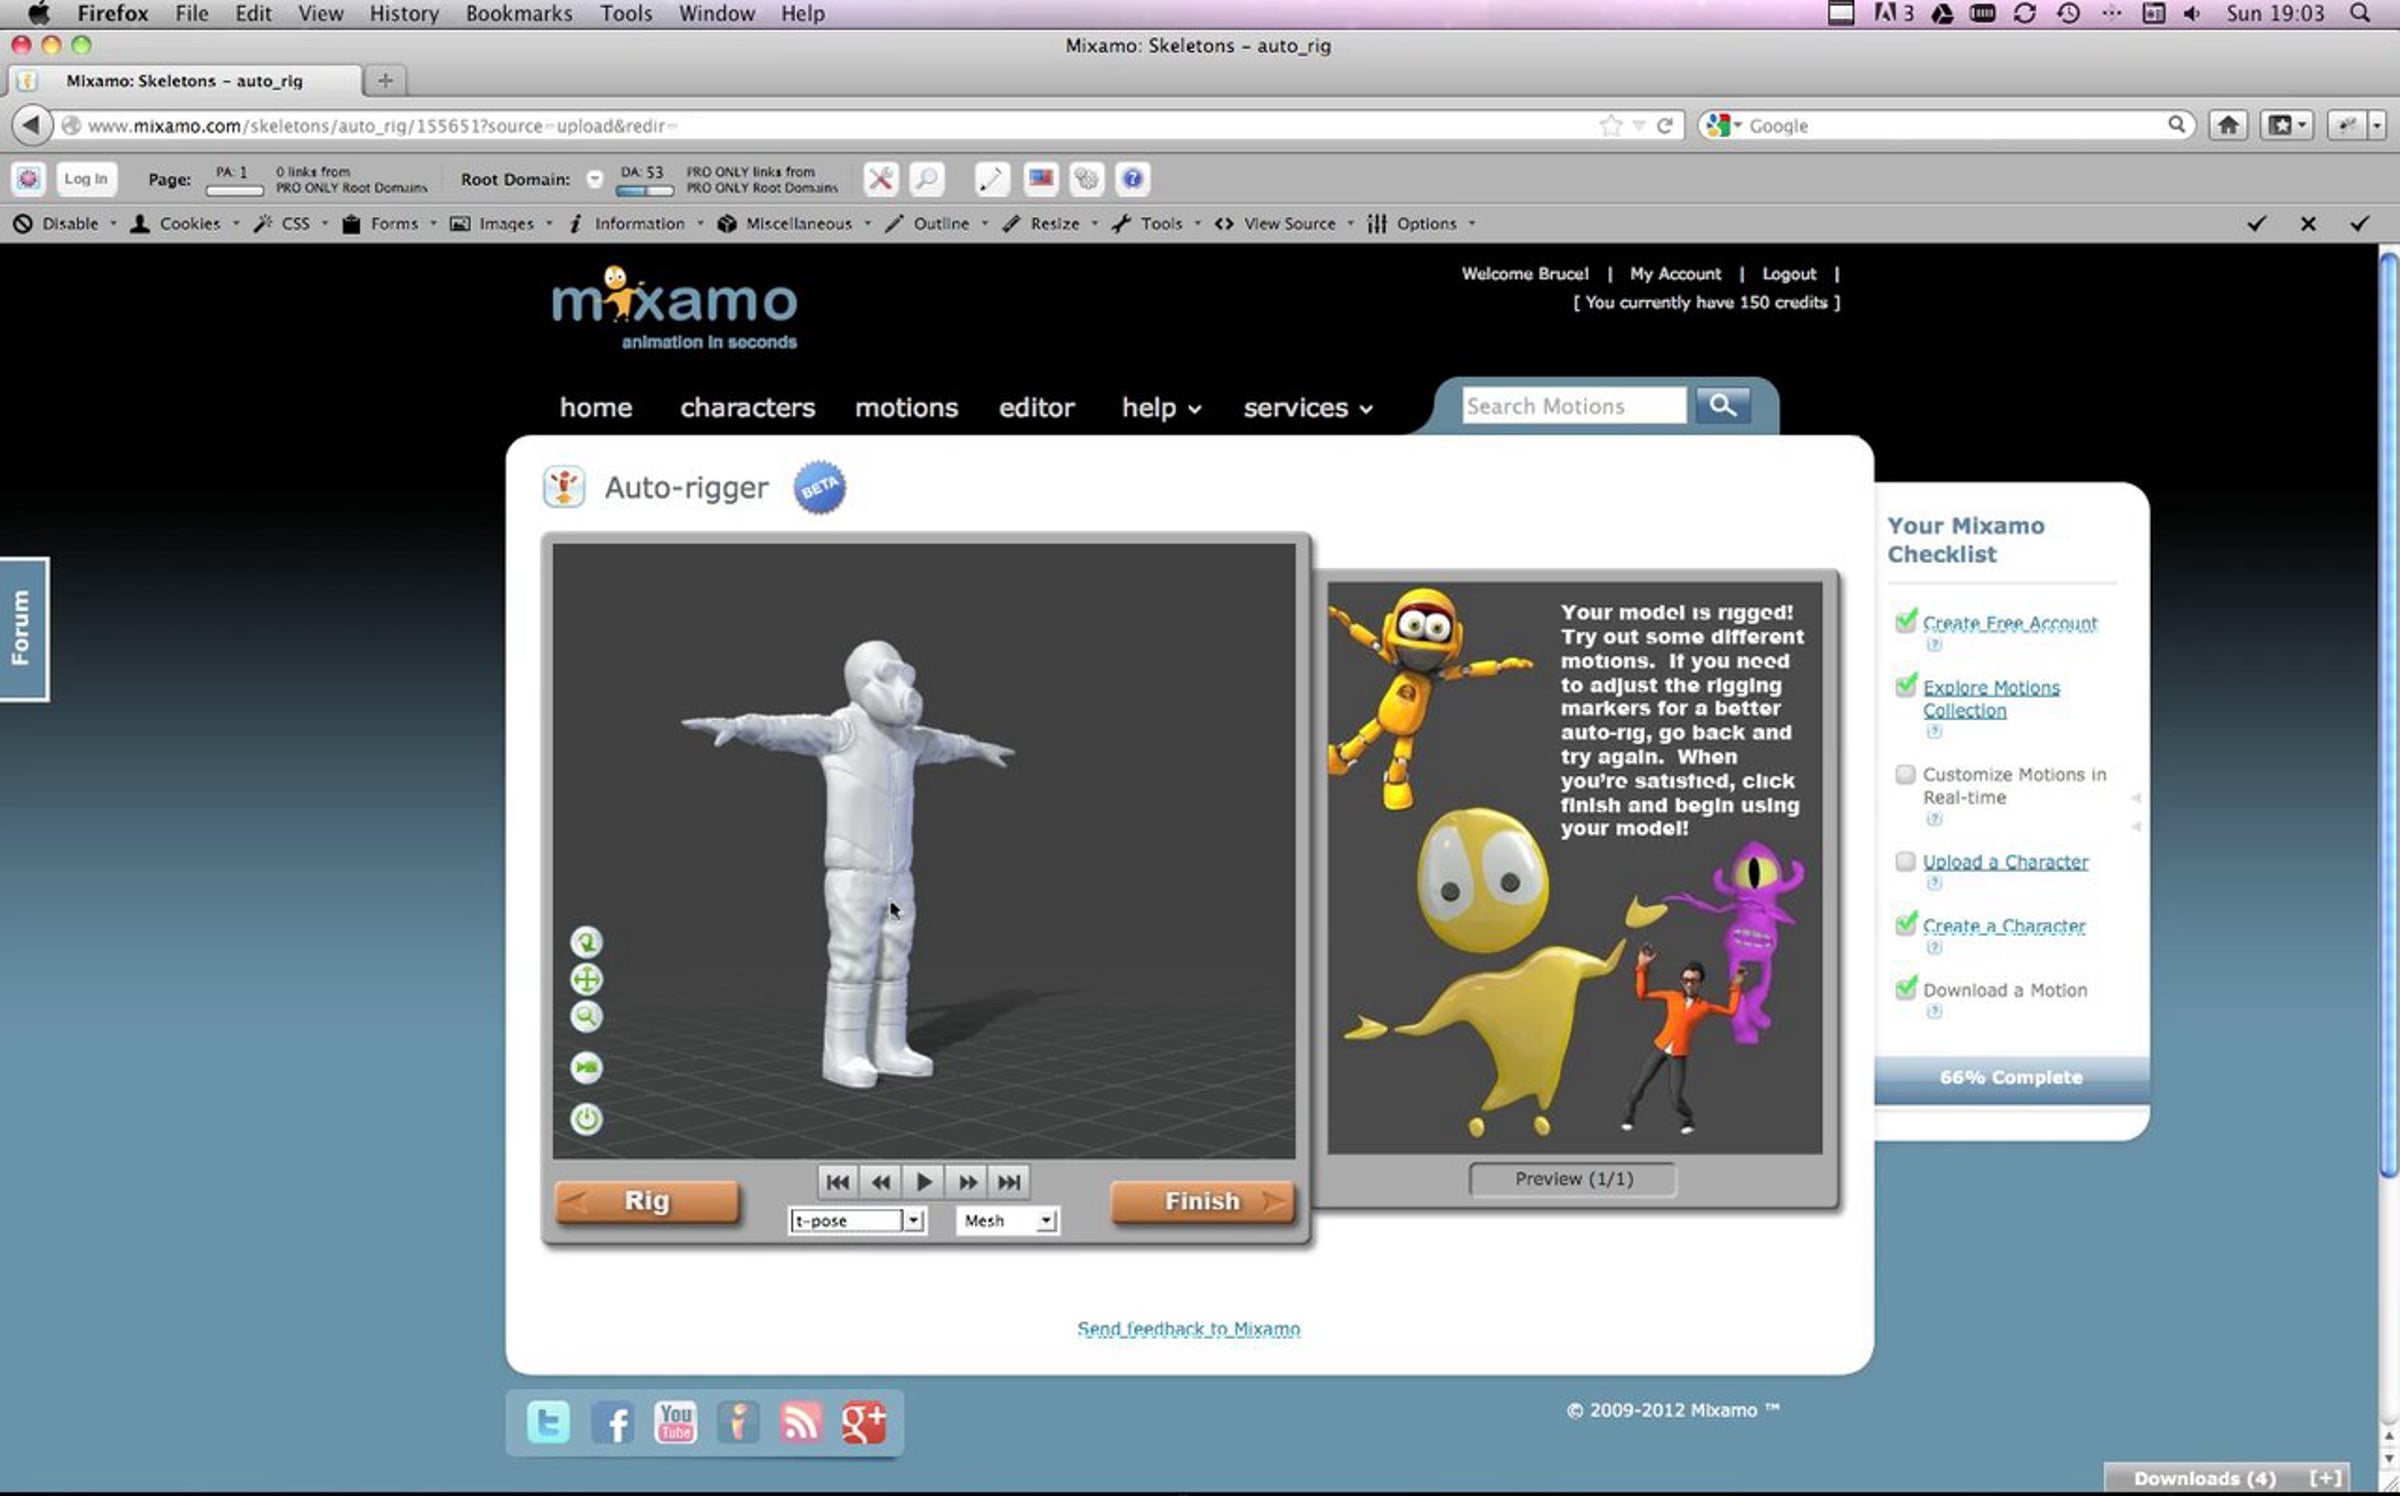Click the macOS volume icon
This screenshot has height=1496, width=2400.
tap(2192, 14)
